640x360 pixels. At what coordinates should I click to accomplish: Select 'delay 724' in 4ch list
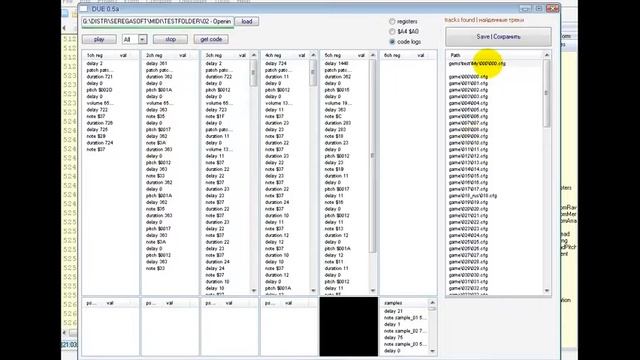[x=276, y=64]
